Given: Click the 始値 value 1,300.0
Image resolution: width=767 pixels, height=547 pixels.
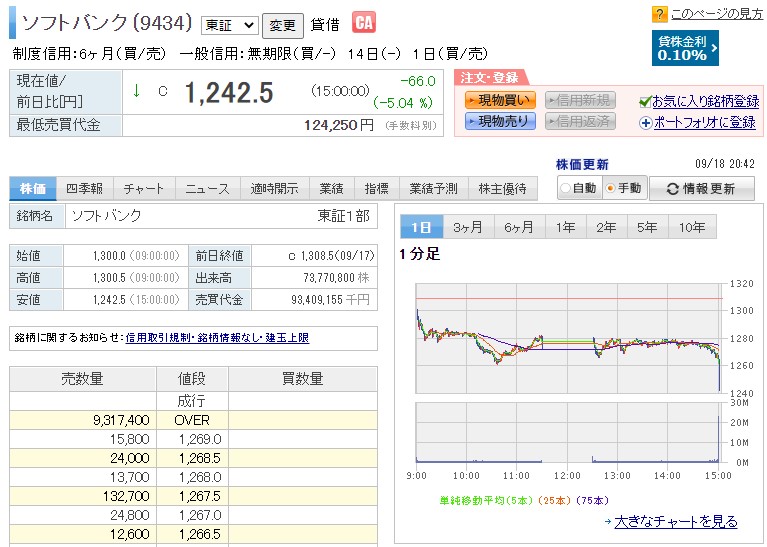Looking at the screenshot, I should point(109,256).
